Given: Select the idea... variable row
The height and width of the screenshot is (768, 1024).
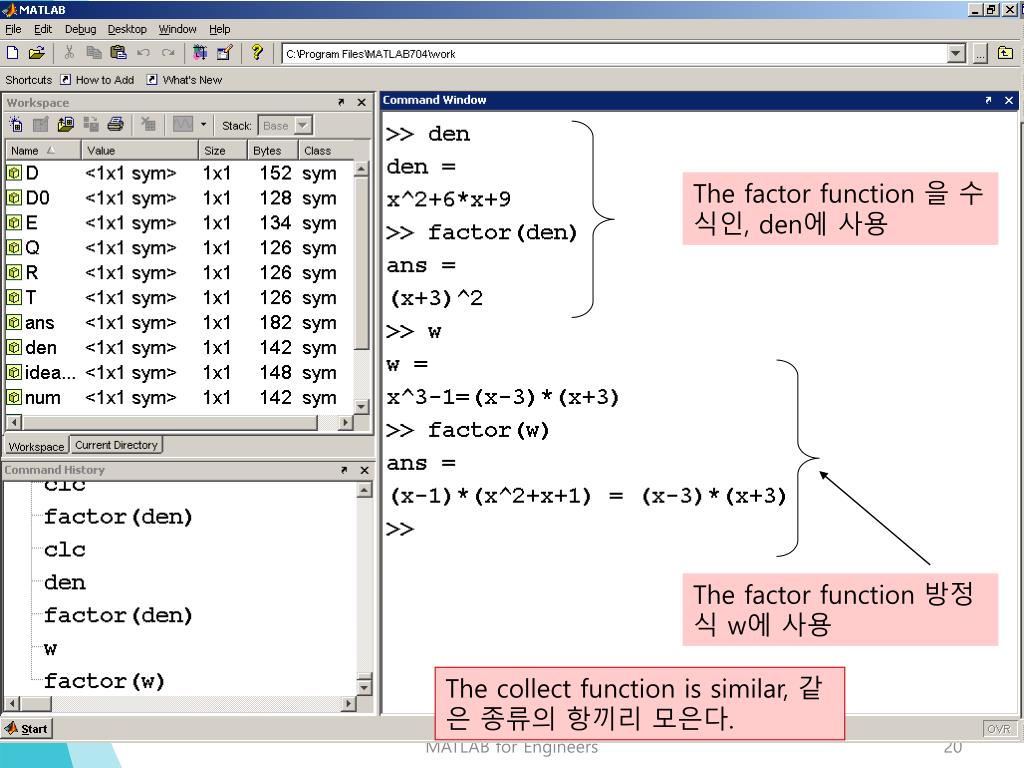Looking at the screenshot, I should tap(179, 372).
